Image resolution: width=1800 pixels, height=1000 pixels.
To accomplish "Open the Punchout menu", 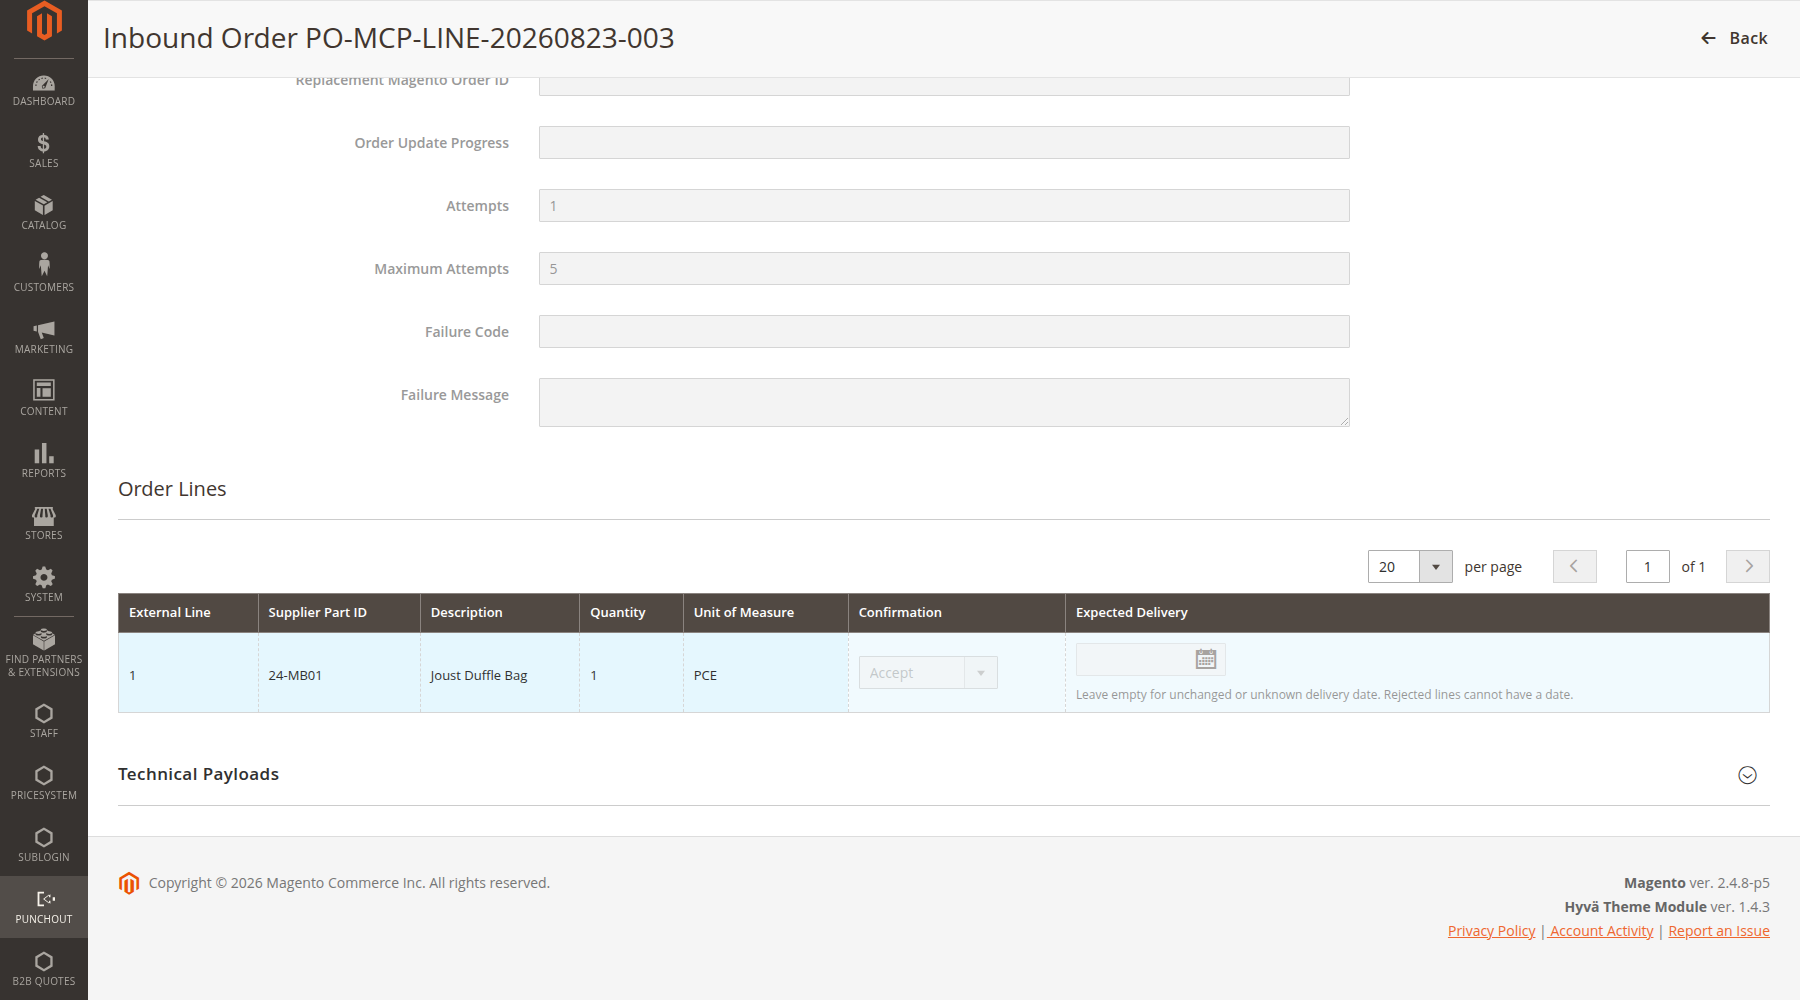I will coord(44,908).
